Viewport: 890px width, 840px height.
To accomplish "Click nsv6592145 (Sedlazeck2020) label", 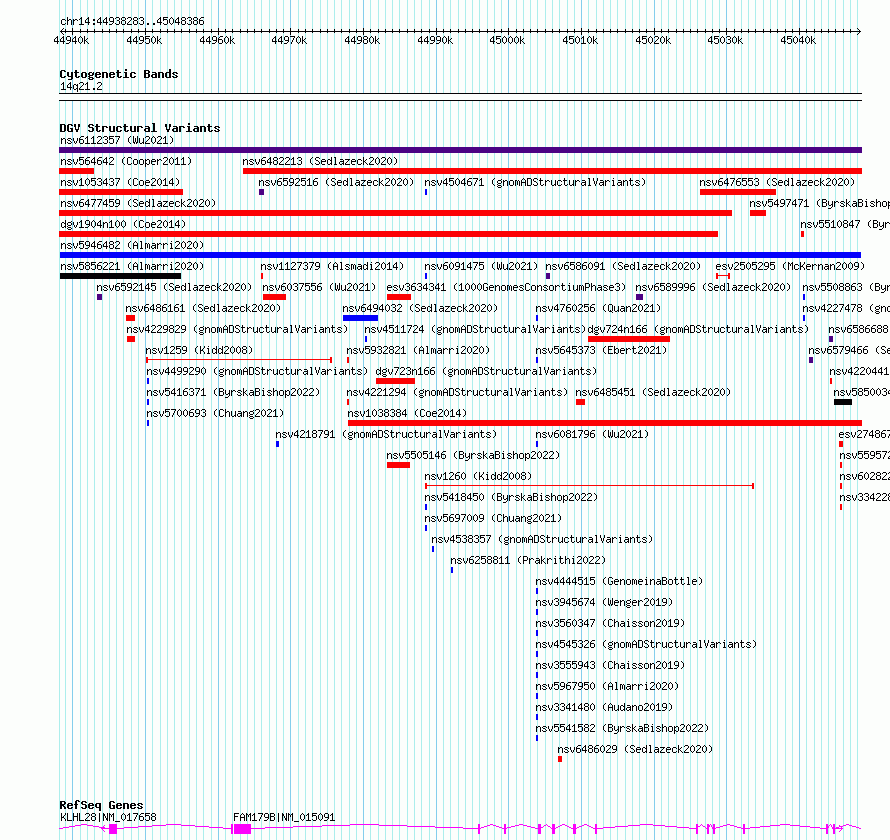I will point(174,287).
